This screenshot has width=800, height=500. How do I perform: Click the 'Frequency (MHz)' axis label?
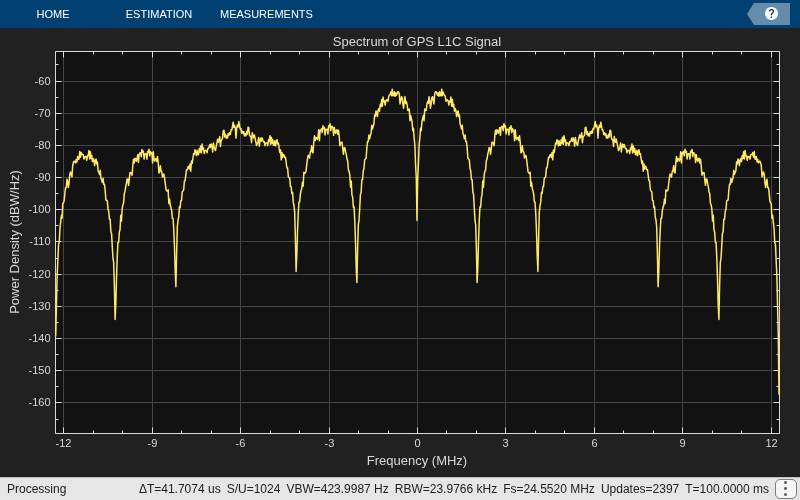click(417, 461)
